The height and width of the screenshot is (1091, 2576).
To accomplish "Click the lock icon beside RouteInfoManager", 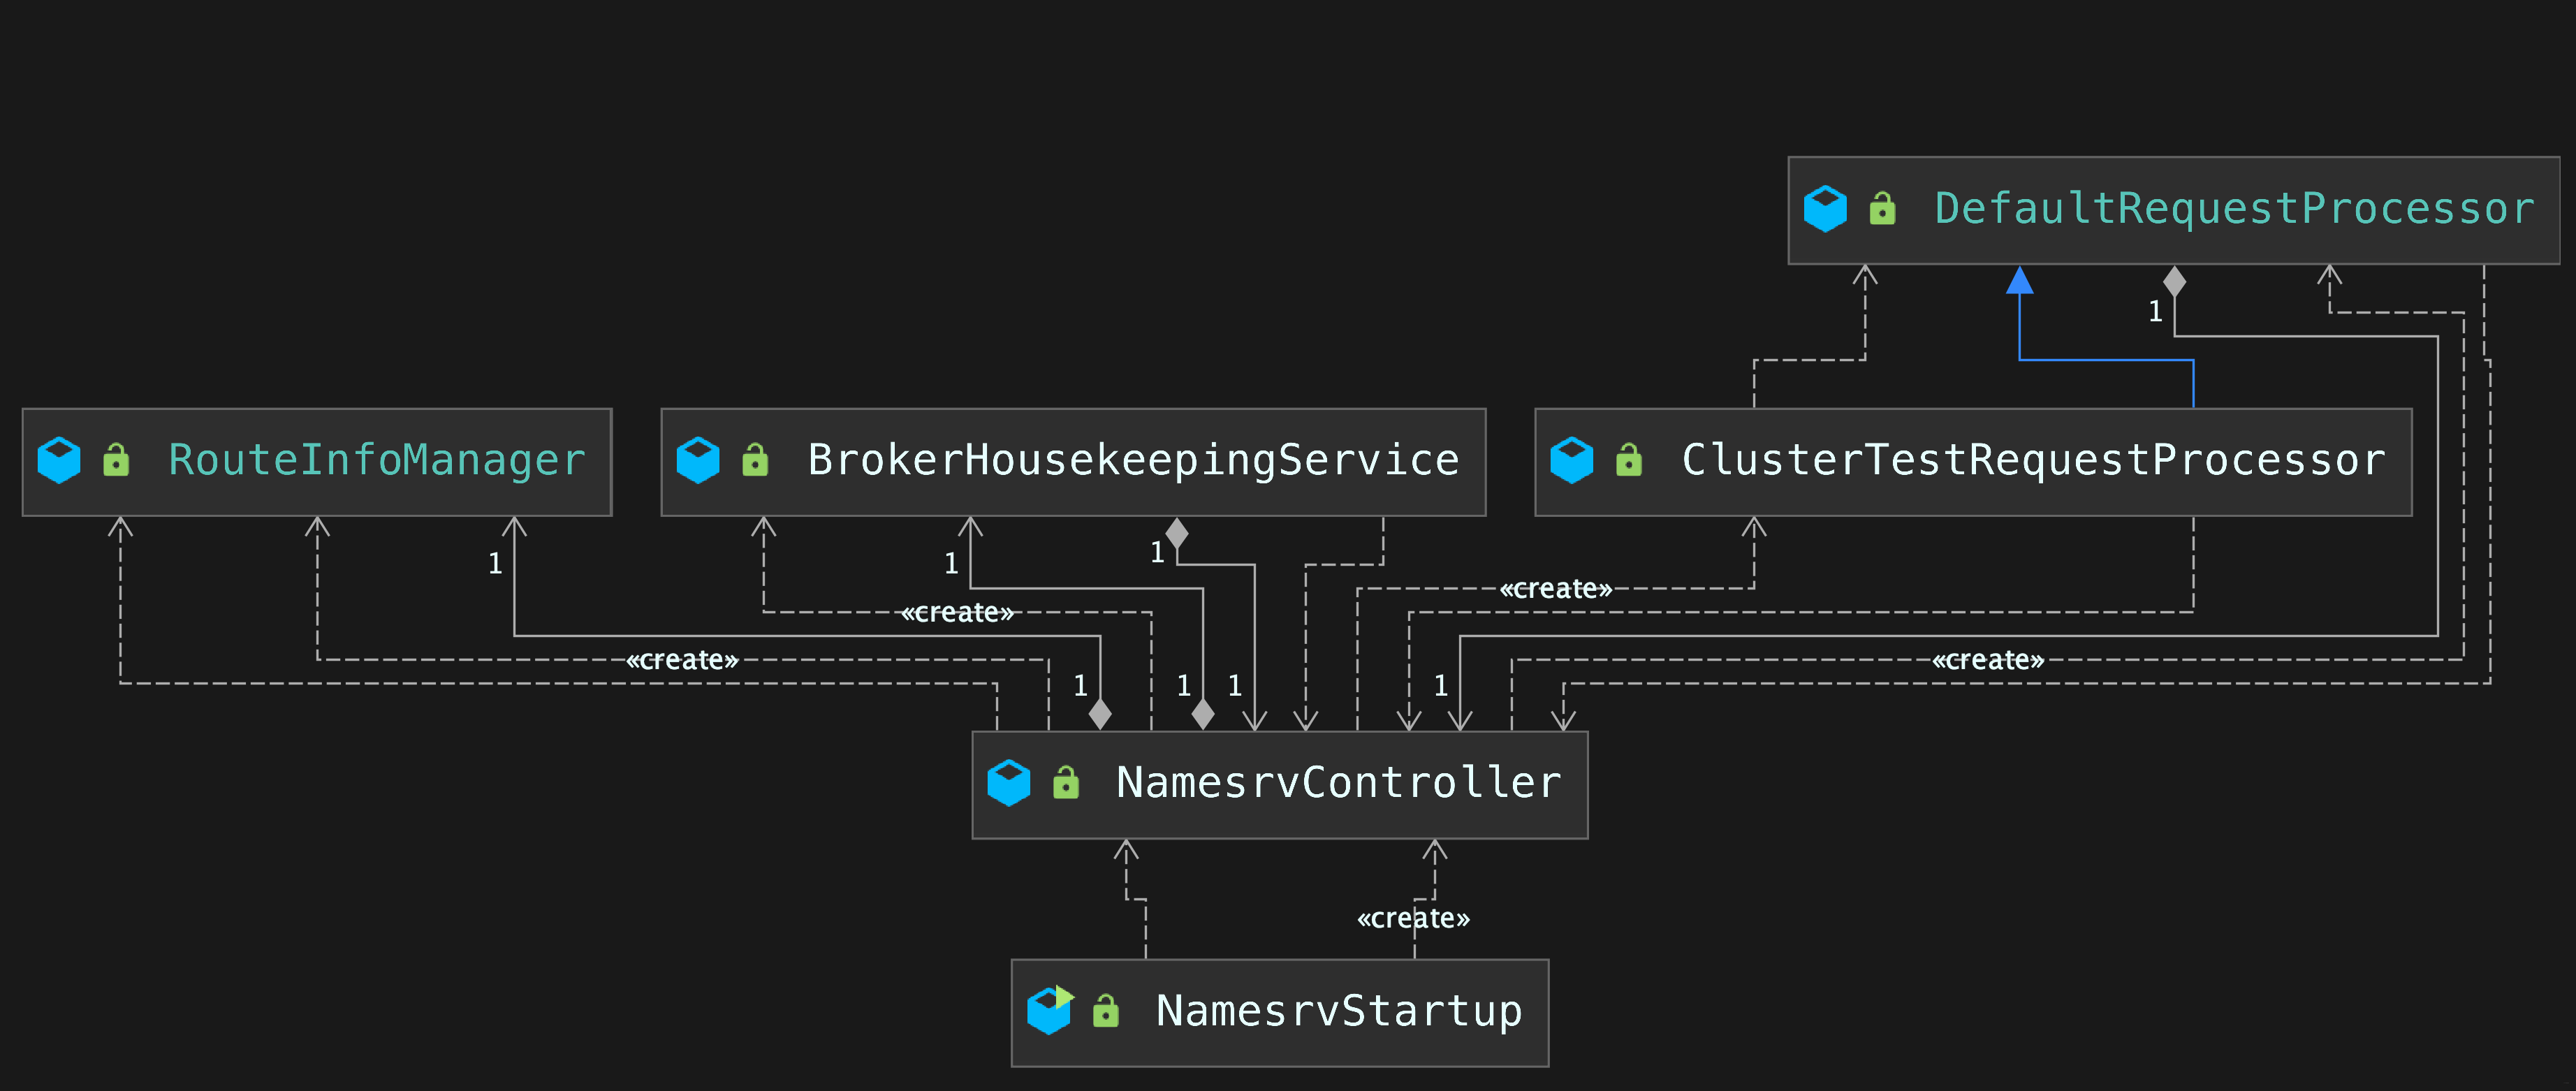I will coord(116,460).
